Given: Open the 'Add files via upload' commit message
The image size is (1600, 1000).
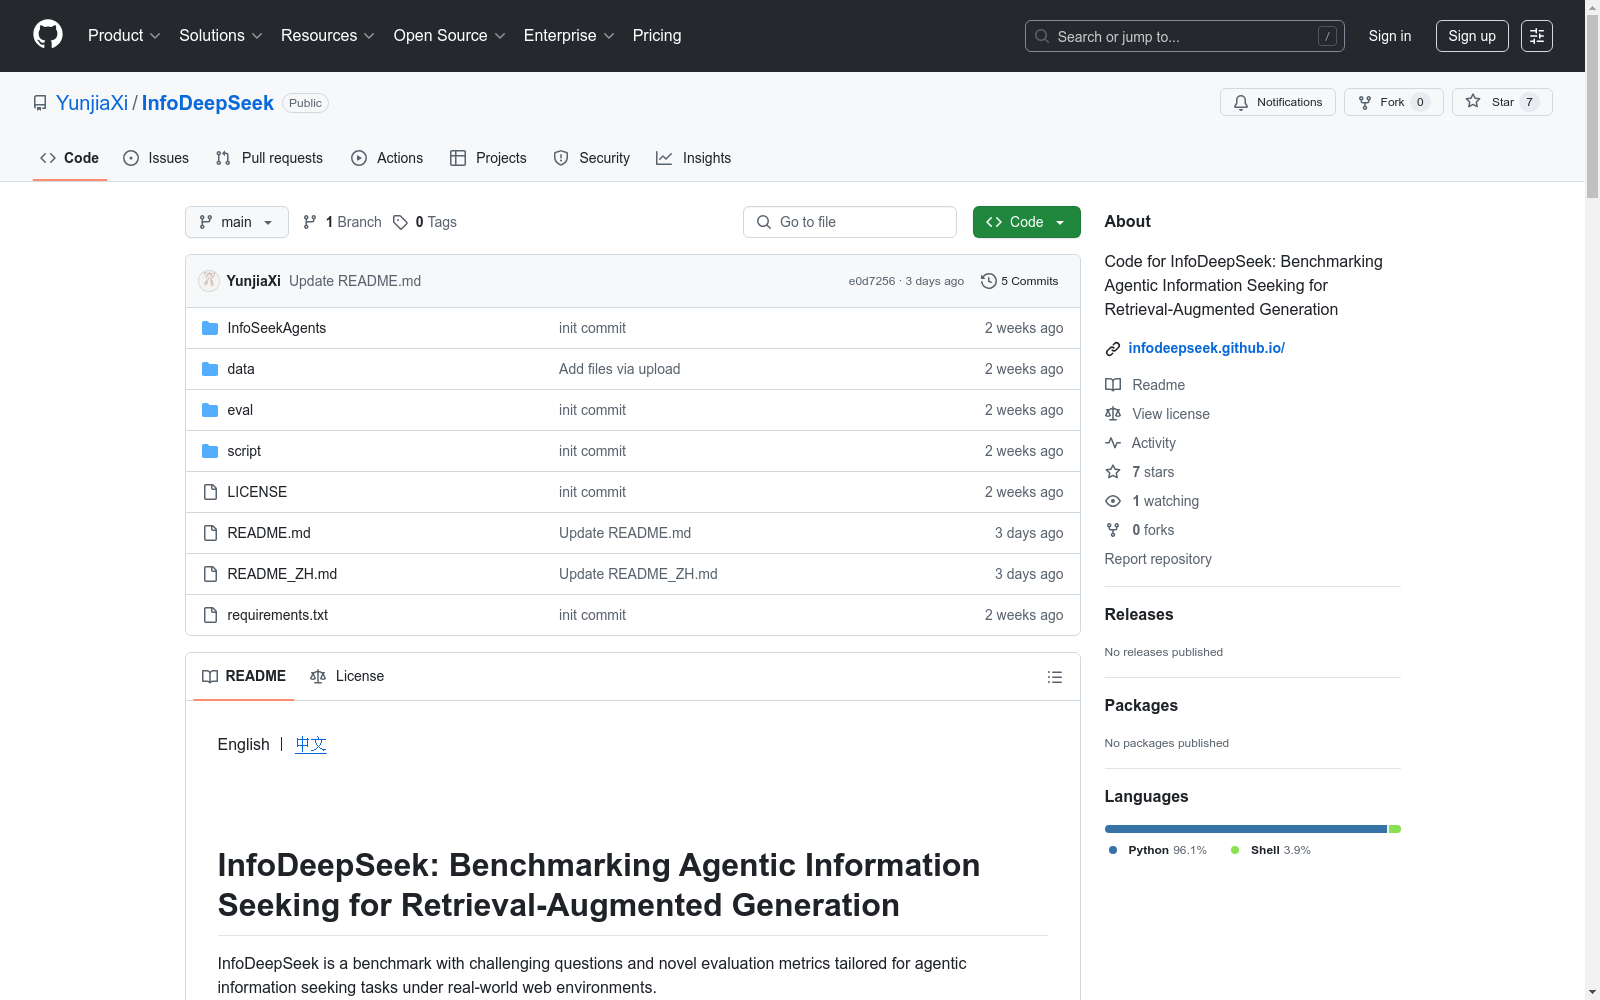Looking at the screenshot, I should coord(619,369).
